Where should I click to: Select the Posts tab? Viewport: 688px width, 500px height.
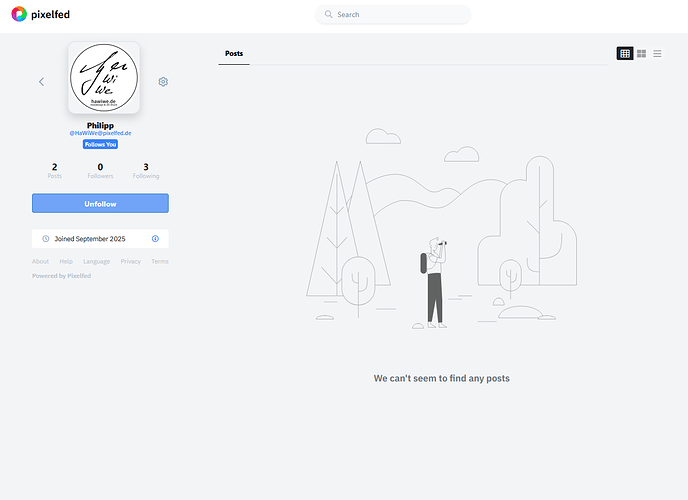(234, 54)
